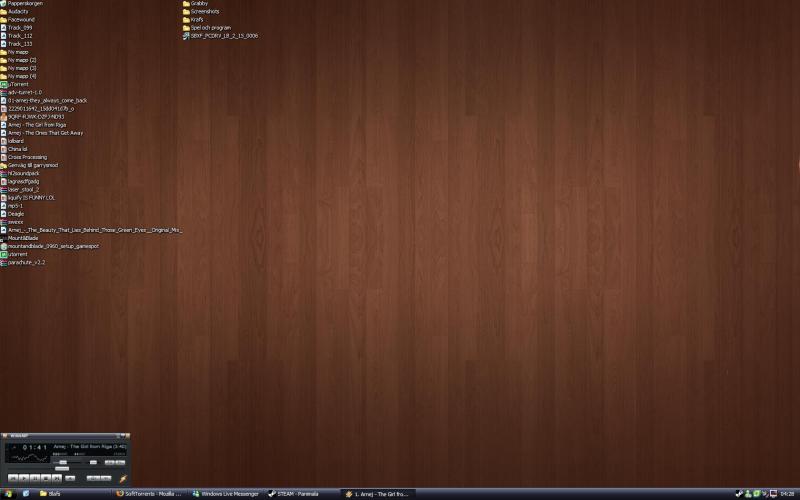Go to previous track in Winamp
Viewport: 800px width, 500px height.
point(13,478)
